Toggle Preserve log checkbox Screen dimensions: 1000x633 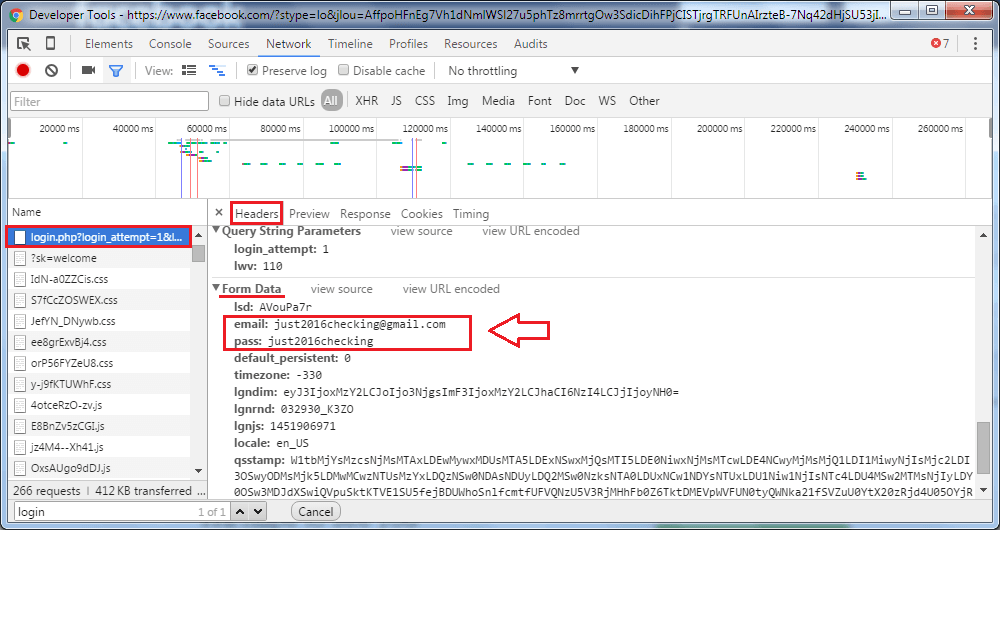[x=253, y=69]
